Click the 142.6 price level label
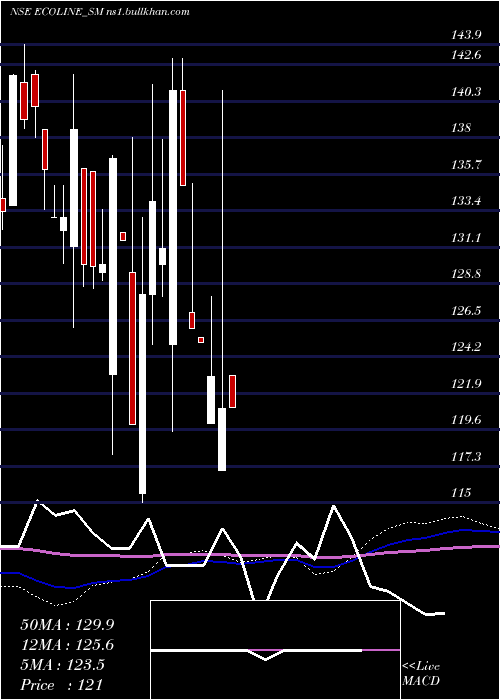 point(466,55)
